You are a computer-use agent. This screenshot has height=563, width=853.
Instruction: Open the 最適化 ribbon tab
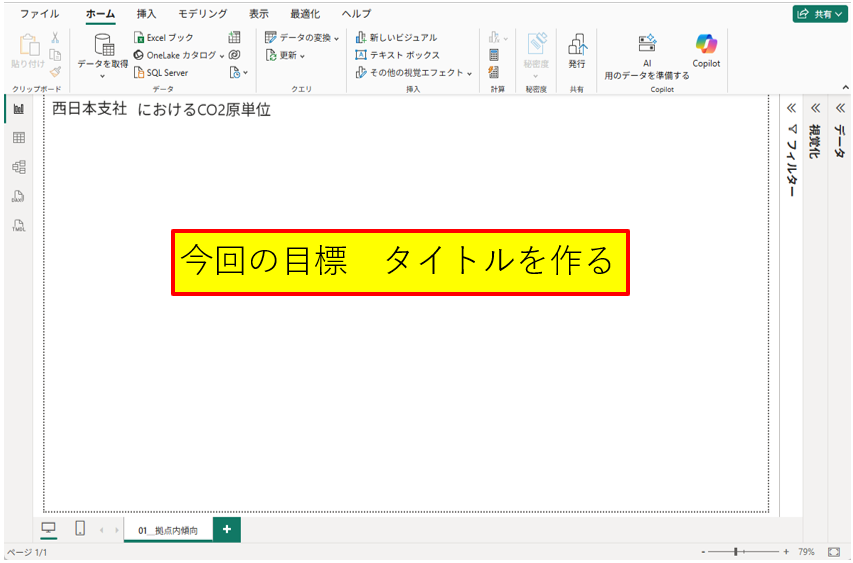coord(305,14)
